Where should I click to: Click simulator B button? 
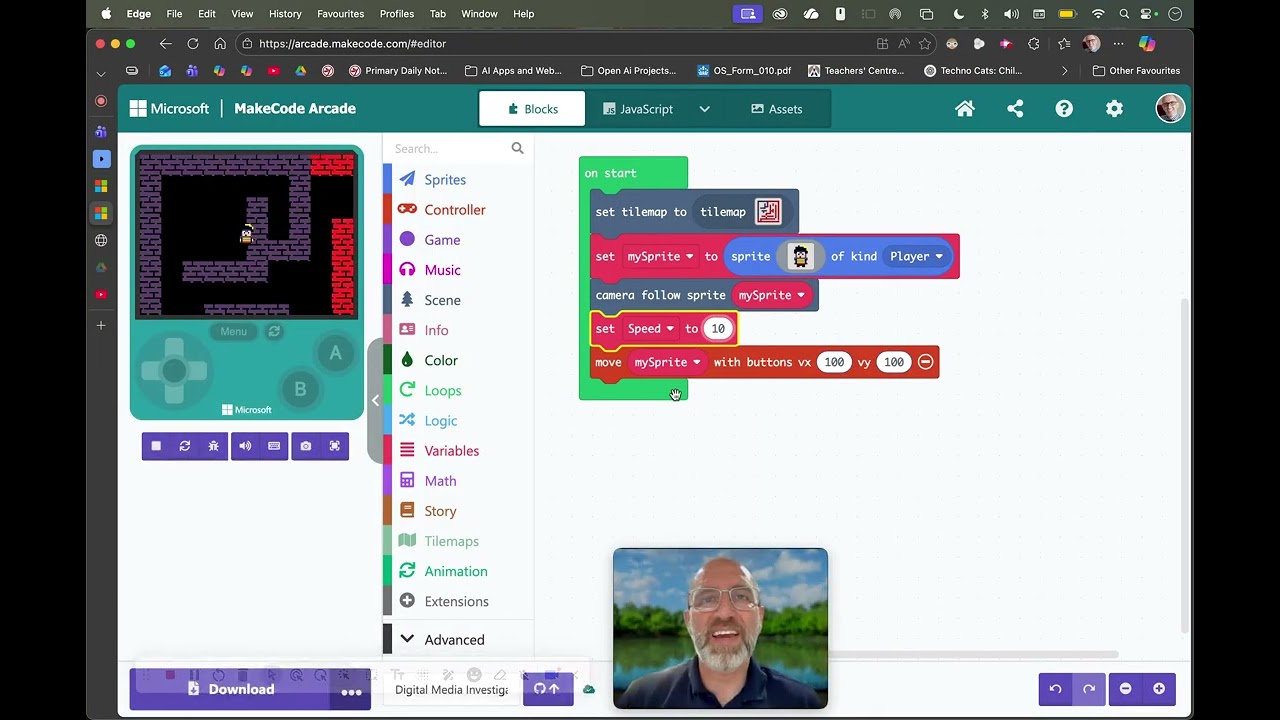coord(300,389)
